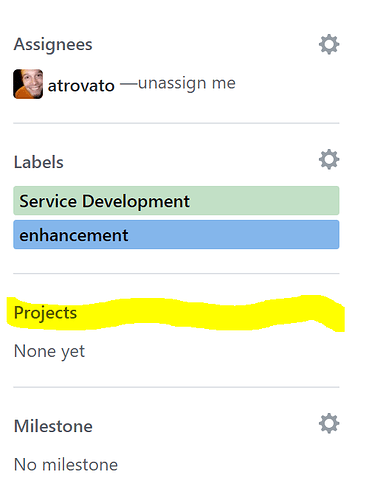Click the 'None yet' projects text
Viewport: 382px width, 500px height.
click(49, 351)
